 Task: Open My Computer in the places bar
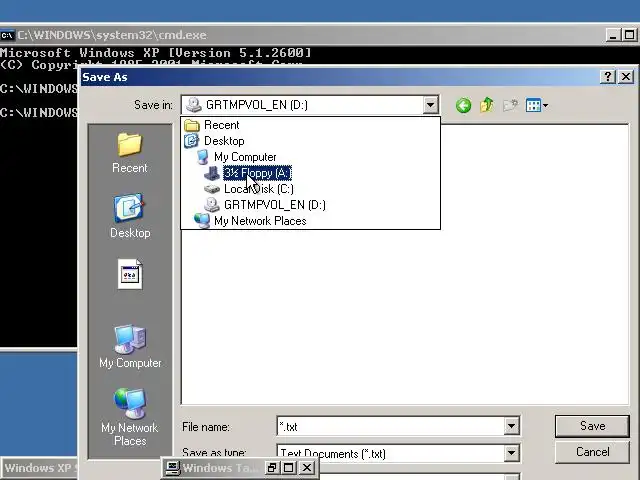[130, 347]
